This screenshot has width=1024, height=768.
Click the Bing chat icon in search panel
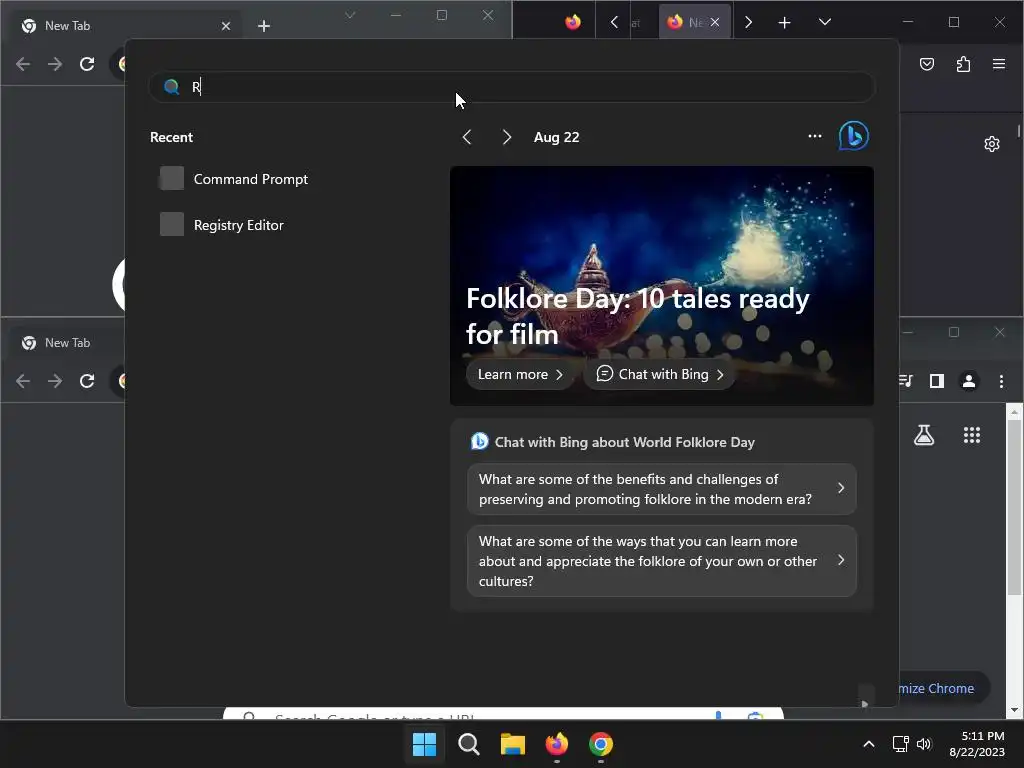click(x=854, y=136)
